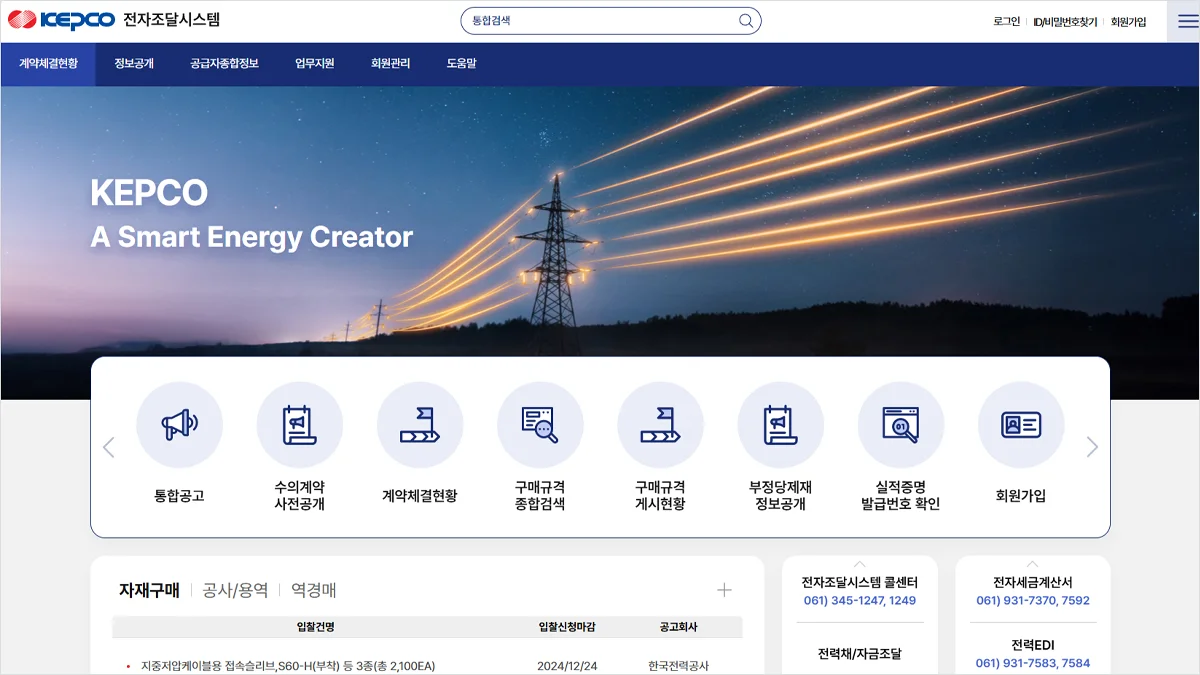This screenshot has width=1200, height=675.
Task: Open the 공급자종합정보 top menu
Action: click(x=224, y=64)
